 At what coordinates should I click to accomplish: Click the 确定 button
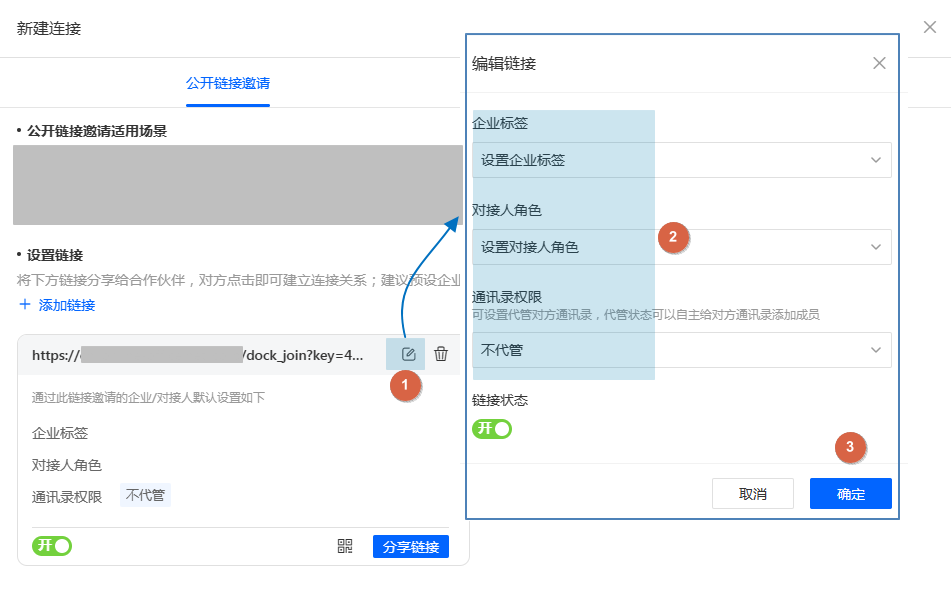(x=850, y=494)
